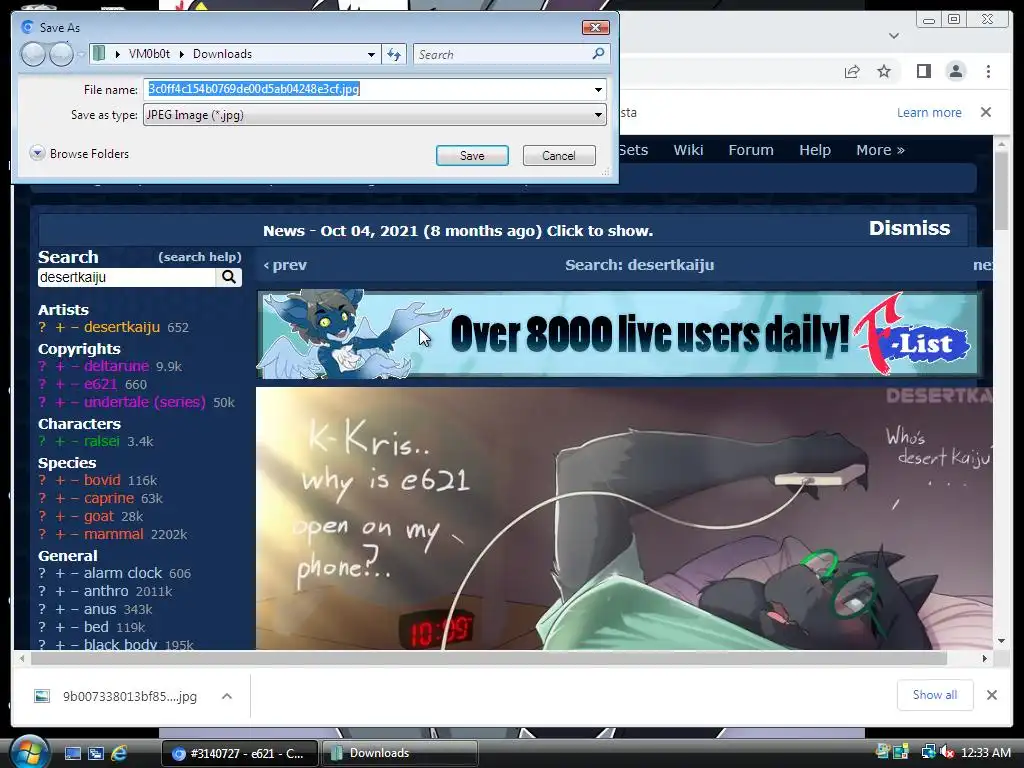Click the news header to show news
The image size is (1024, 768).
(x=458, y=231)
